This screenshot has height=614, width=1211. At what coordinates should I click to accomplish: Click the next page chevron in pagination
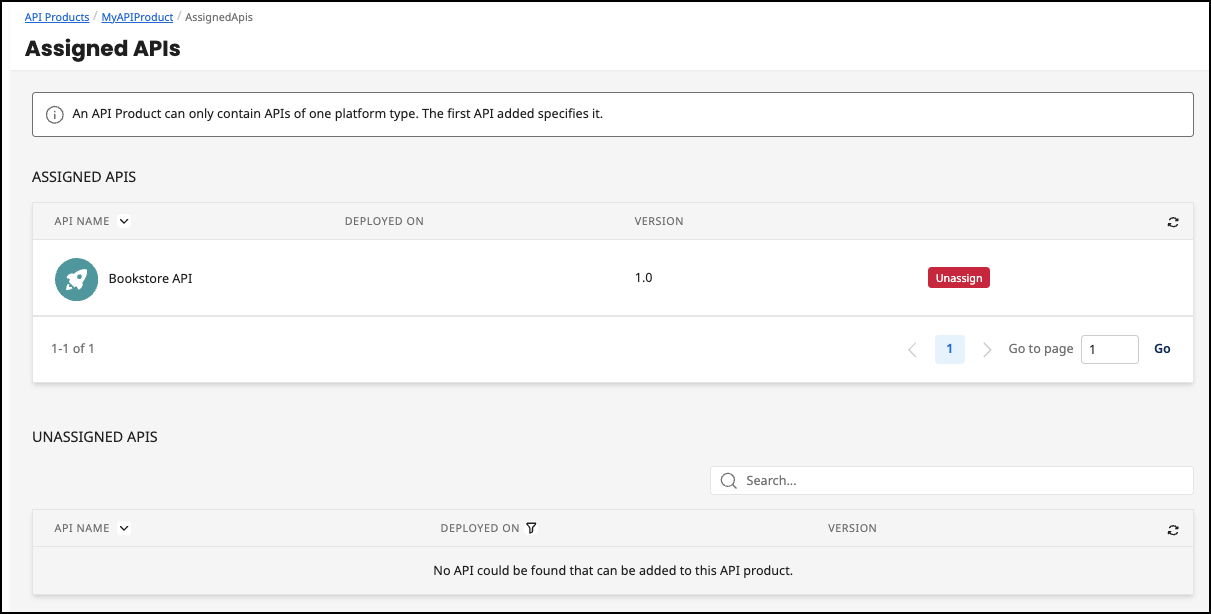click(986, 349)
